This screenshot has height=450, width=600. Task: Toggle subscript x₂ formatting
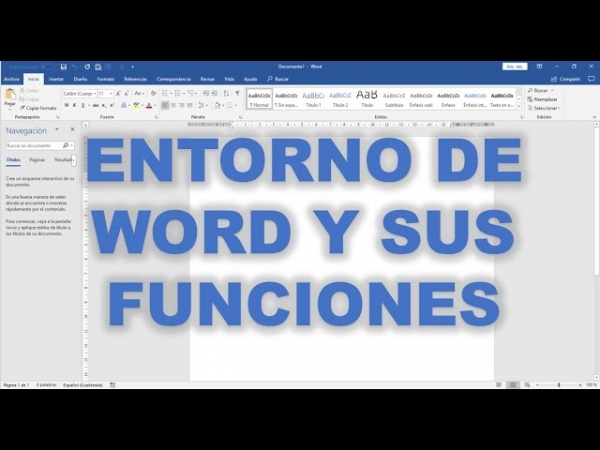click(x=104, y=105)
